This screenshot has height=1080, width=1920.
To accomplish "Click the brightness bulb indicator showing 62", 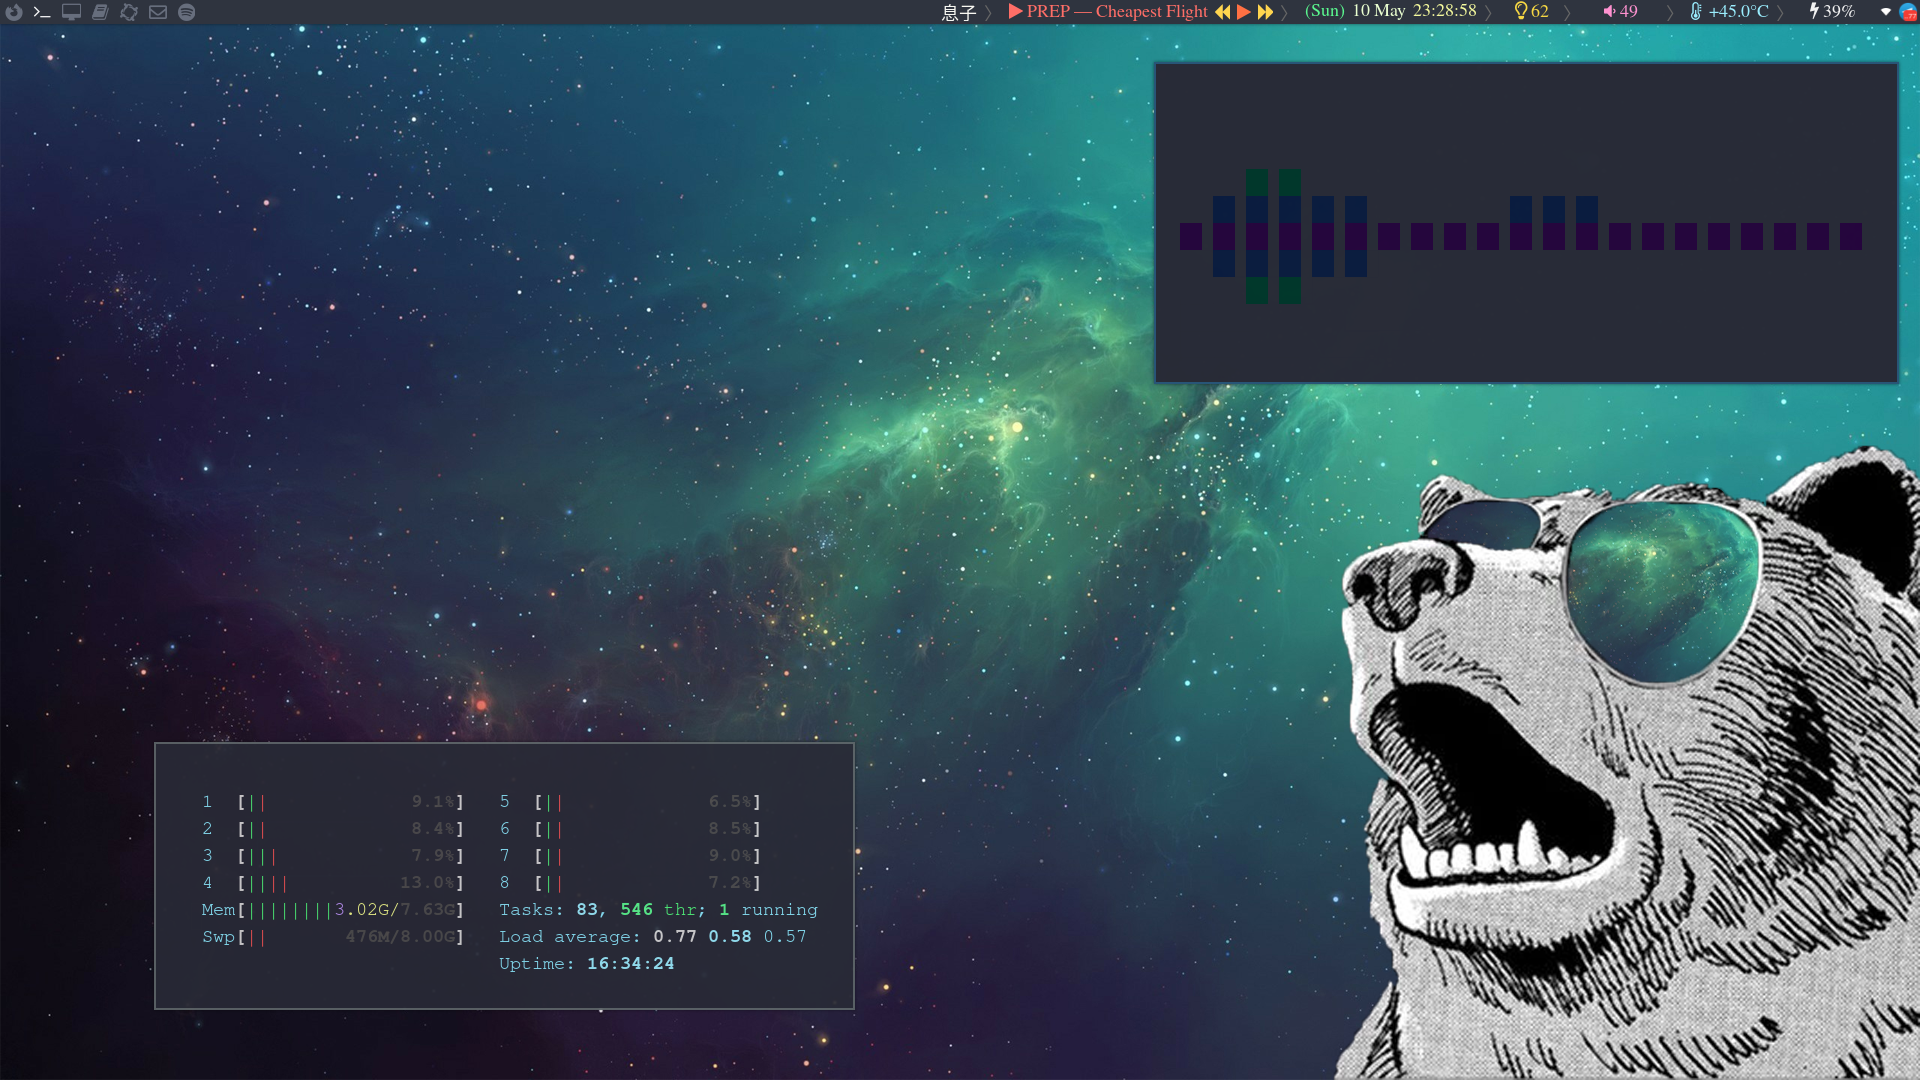I will pyautogui.click(x=1531, y=12).
